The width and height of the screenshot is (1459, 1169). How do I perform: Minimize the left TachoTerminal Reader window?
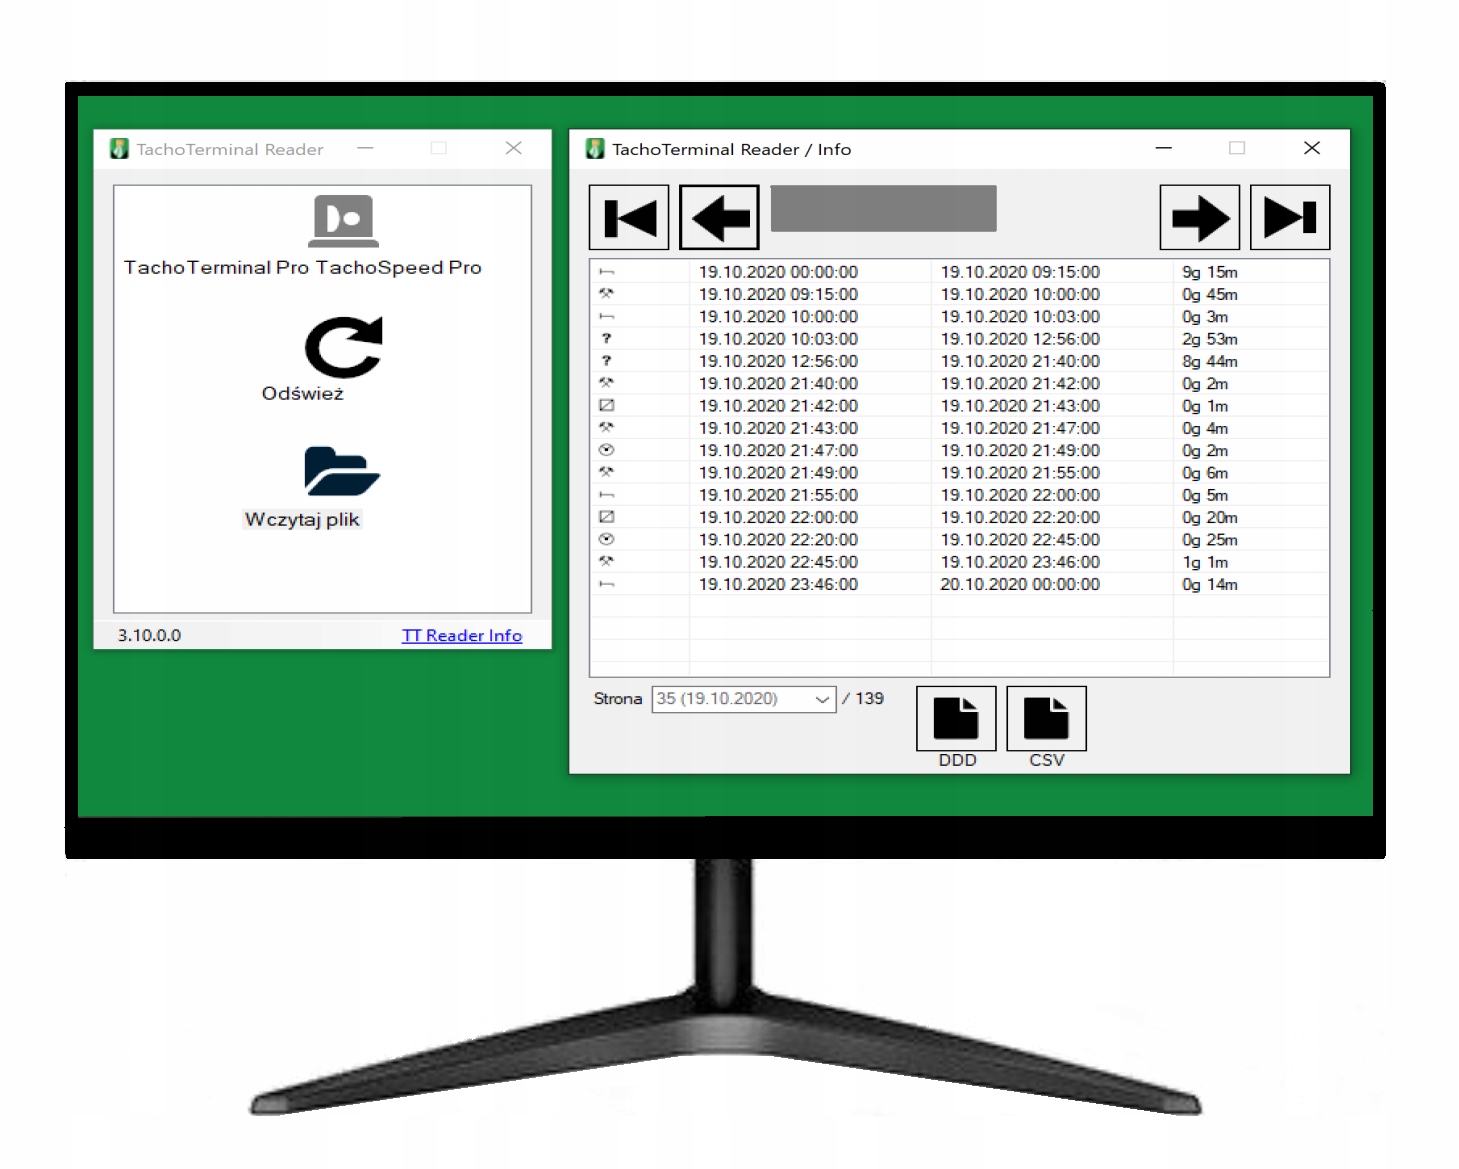(x=365, y=148)
